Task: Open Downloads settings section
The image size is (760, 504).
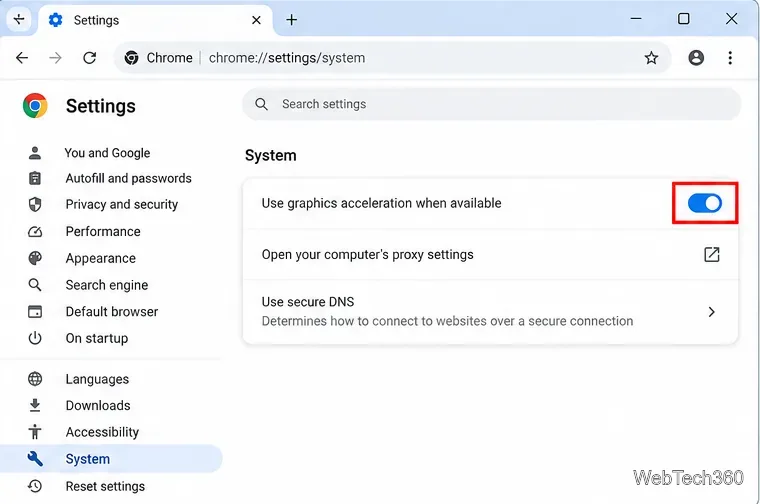Action: coord(98,405)
